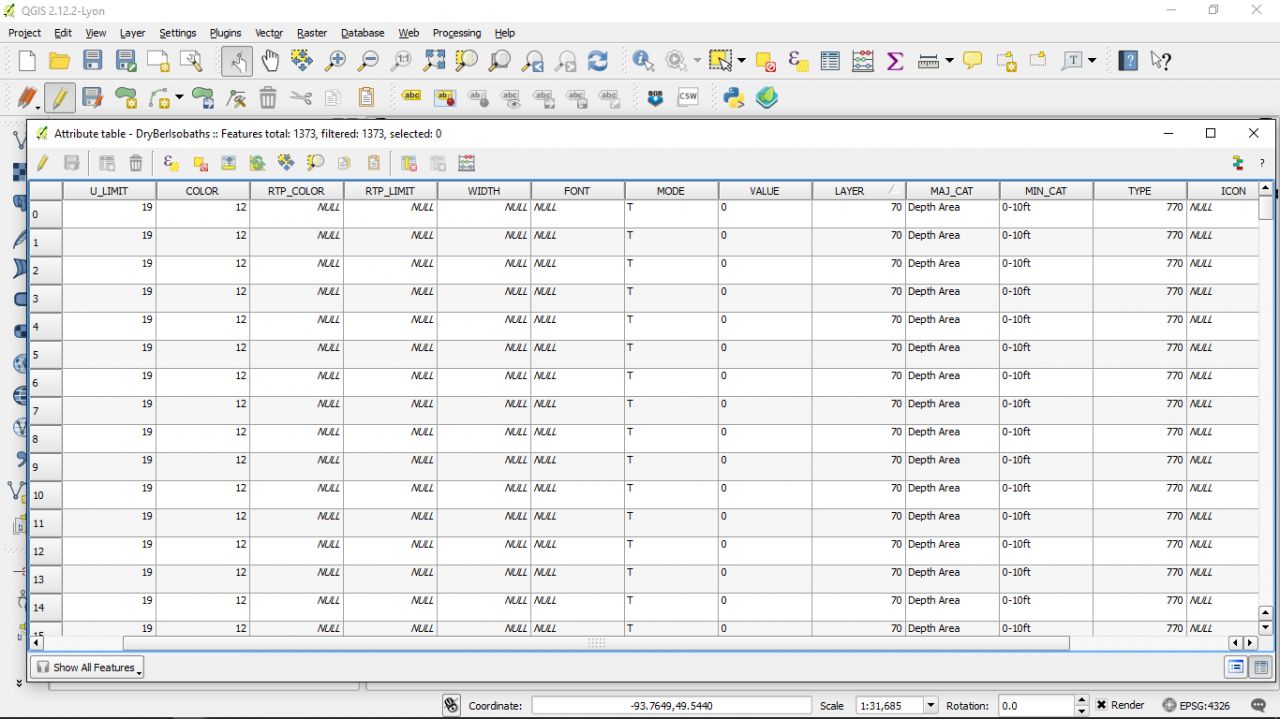Click Delete selected features in attribute table
Image resolution: width=1280 pixels, height=719 pixels.
136,163
